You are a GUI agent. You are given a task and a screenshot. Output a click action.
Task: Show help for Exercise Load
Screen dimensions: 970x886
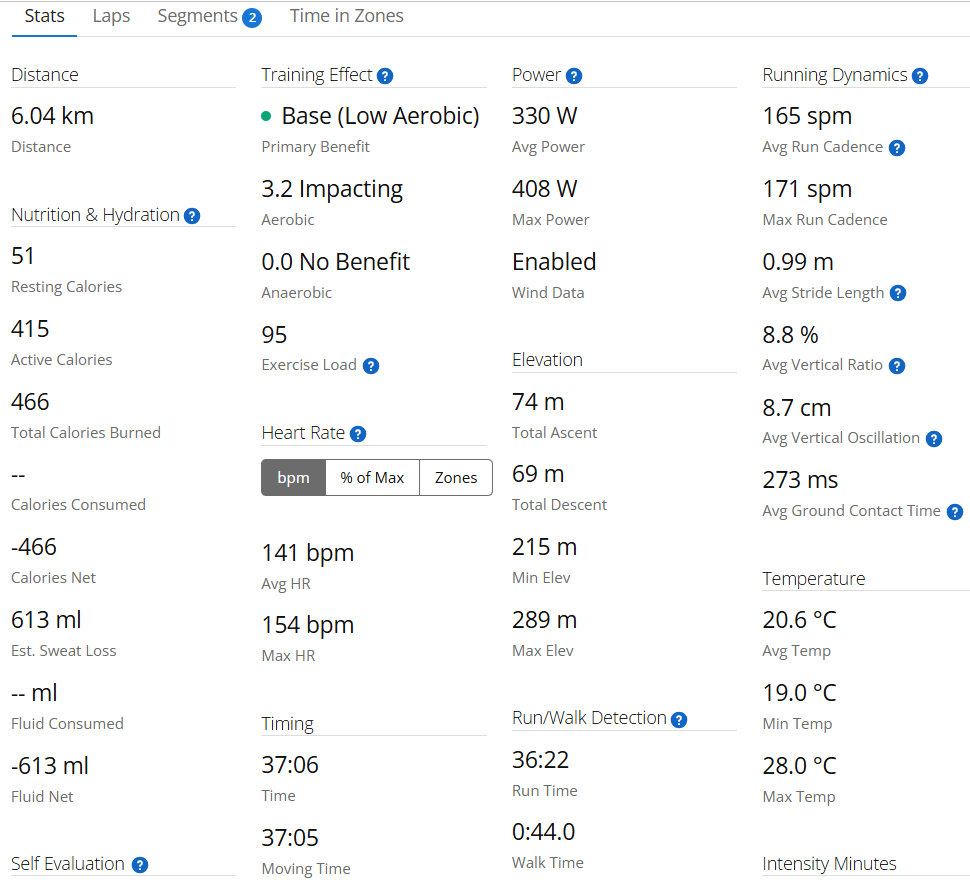371,366
